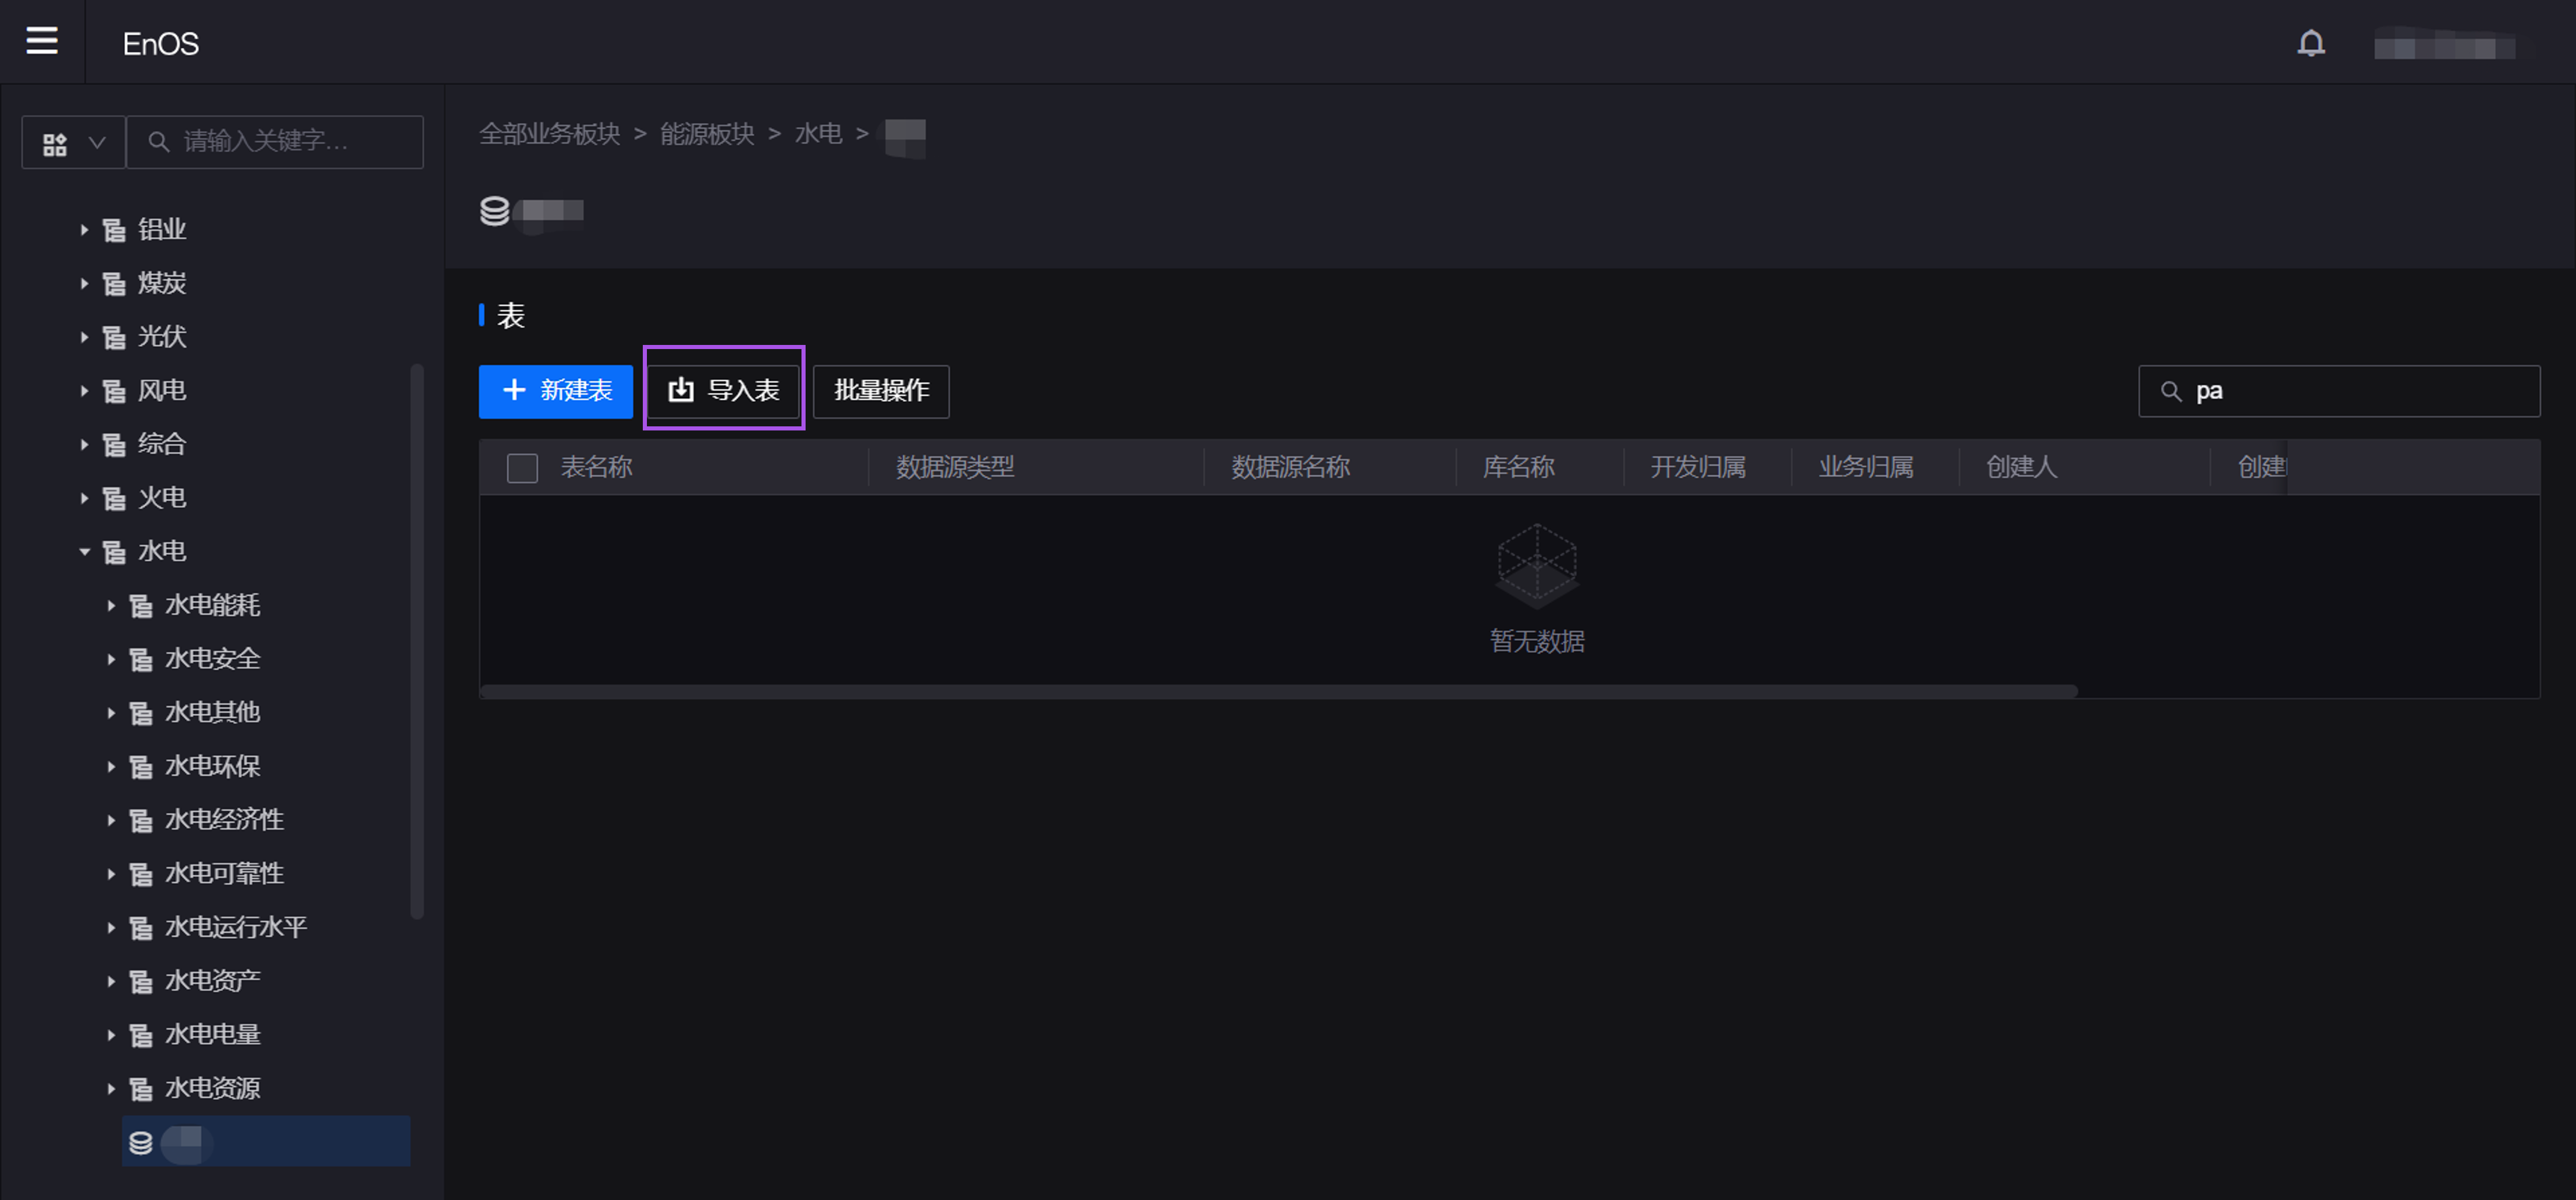Navigate to 全部业务板块 breadcrumb
The image size is (2576, 1200).
coord(549,134)
